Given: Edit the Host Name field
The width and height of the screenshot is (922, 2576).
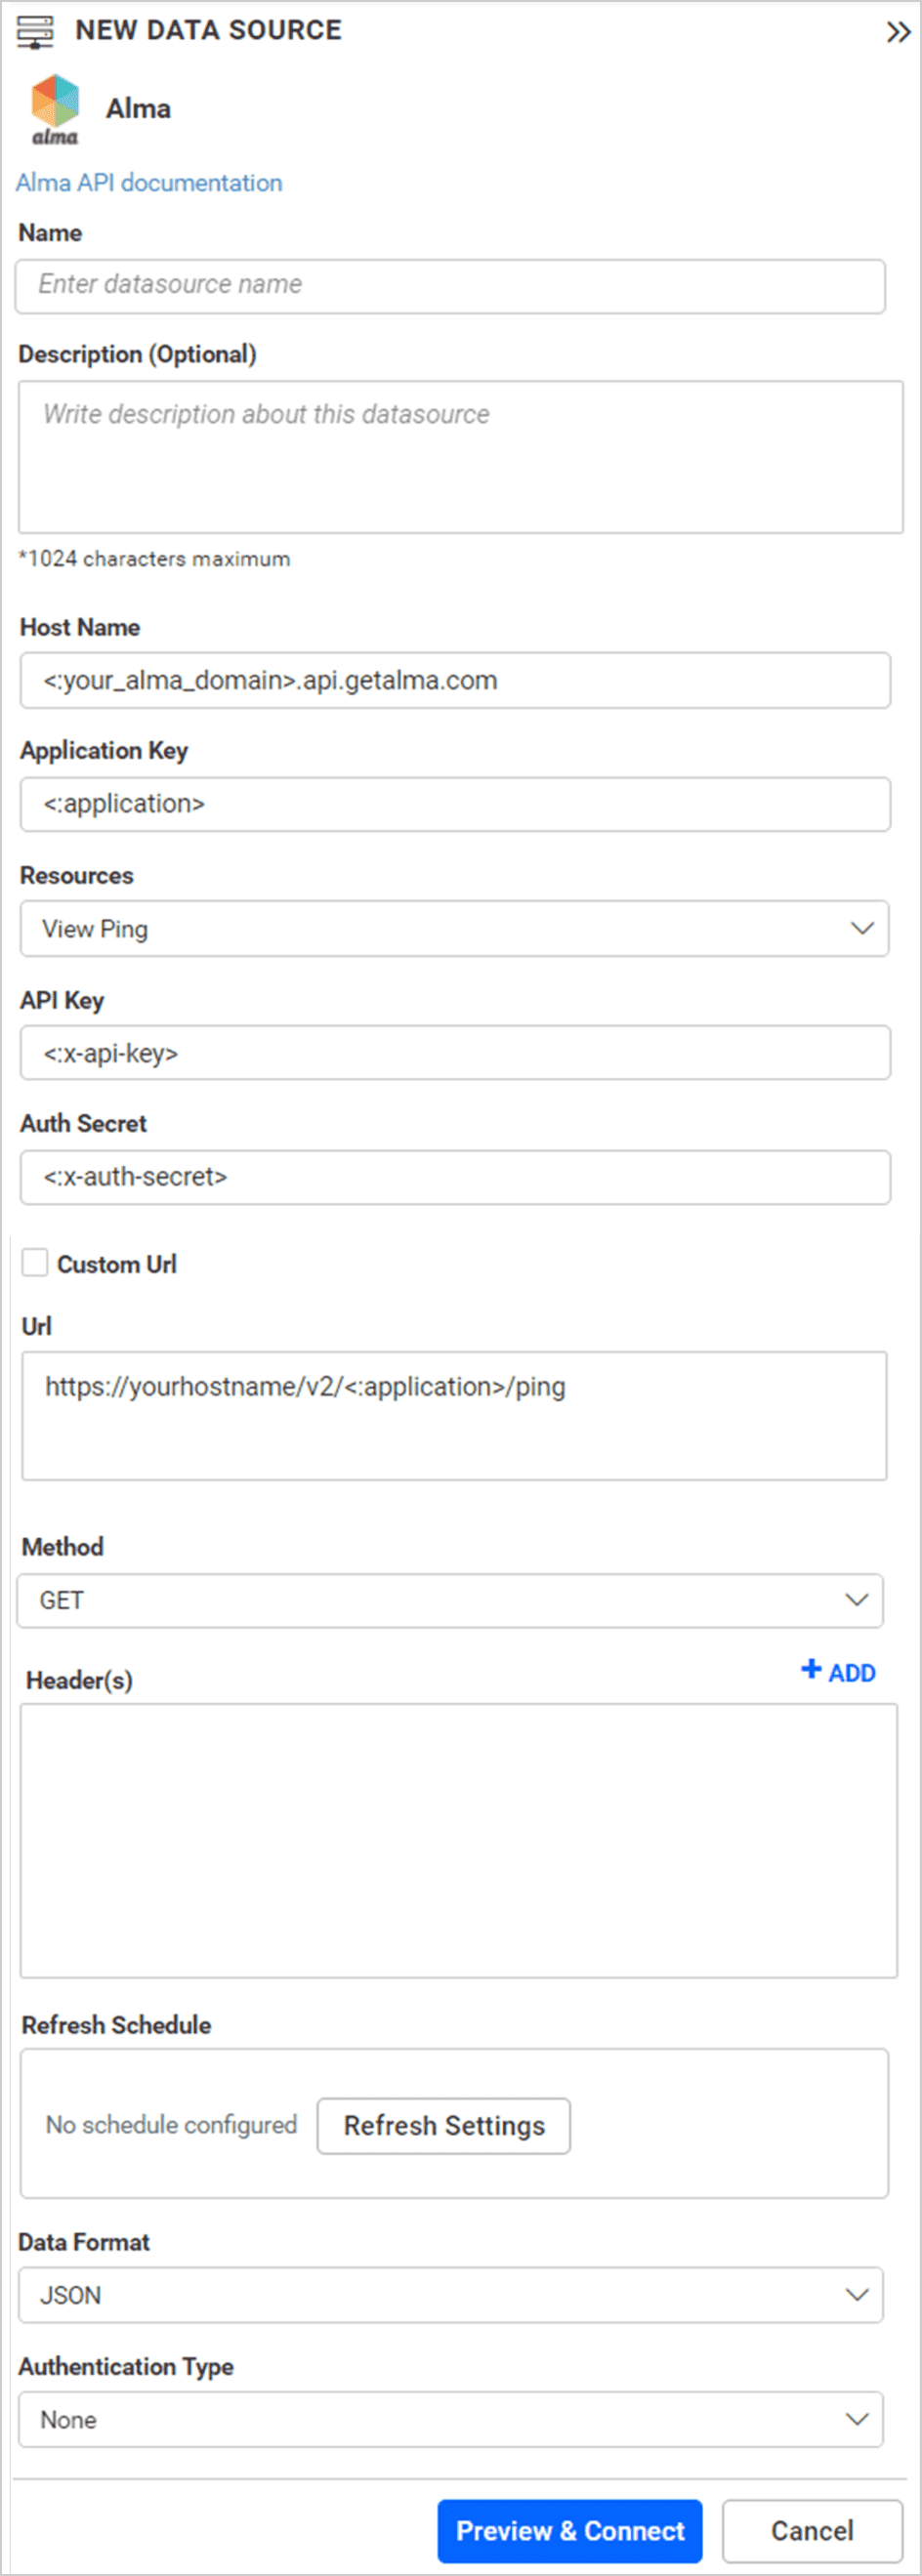Looking at the screenshot, I should click(455, 681).
